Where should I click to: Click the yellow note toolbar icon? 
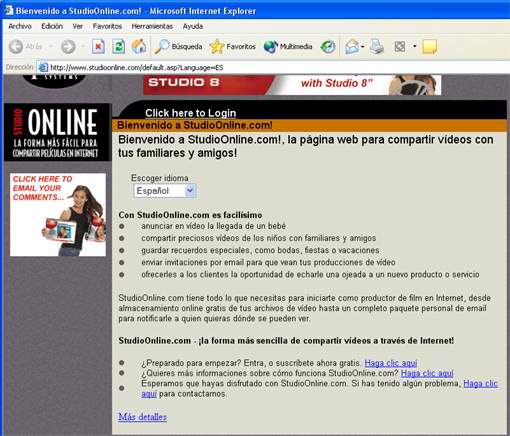click(x=430, y=47)
